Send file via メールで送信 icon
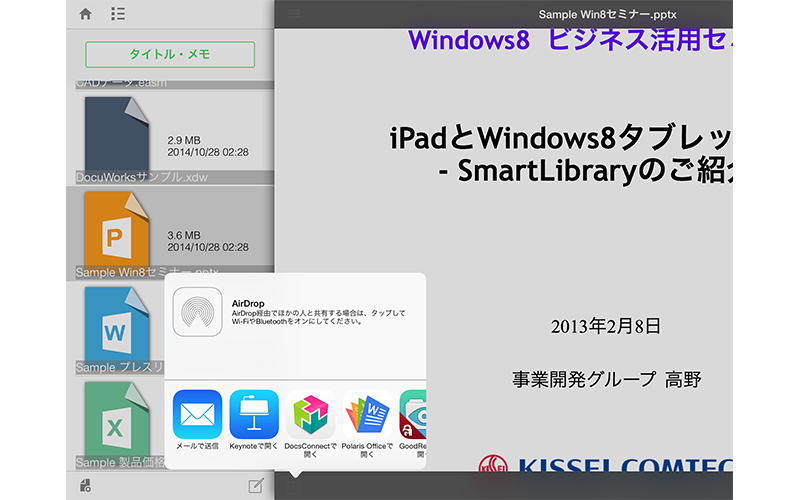 coord(197,414)
